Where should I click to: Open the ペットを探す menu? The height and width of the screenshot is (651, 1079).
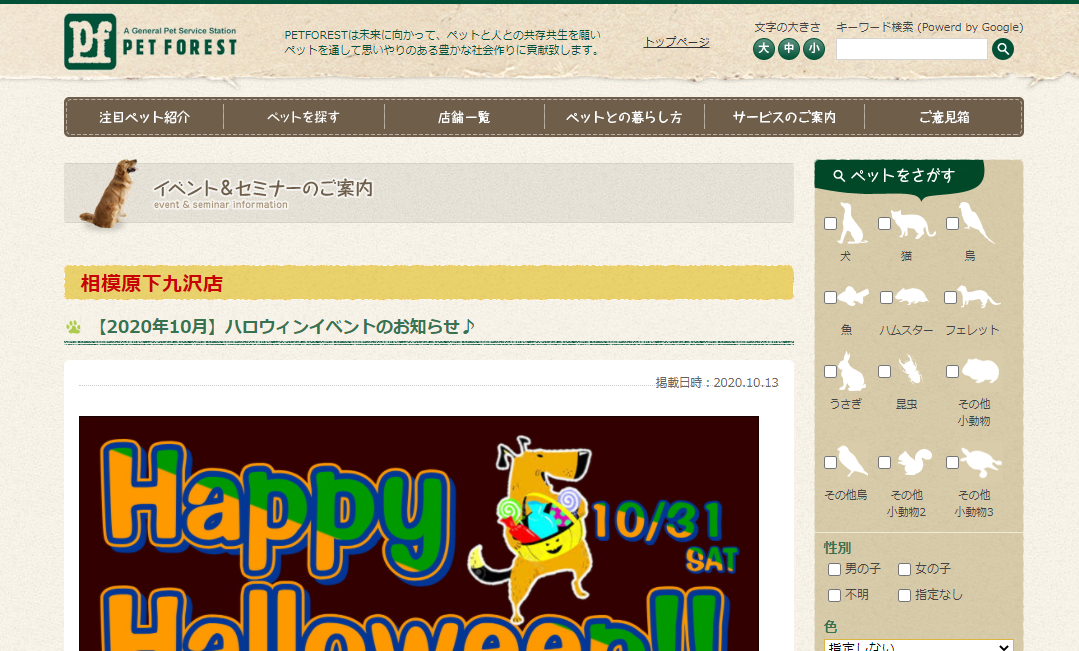click(x=303, y=117)
